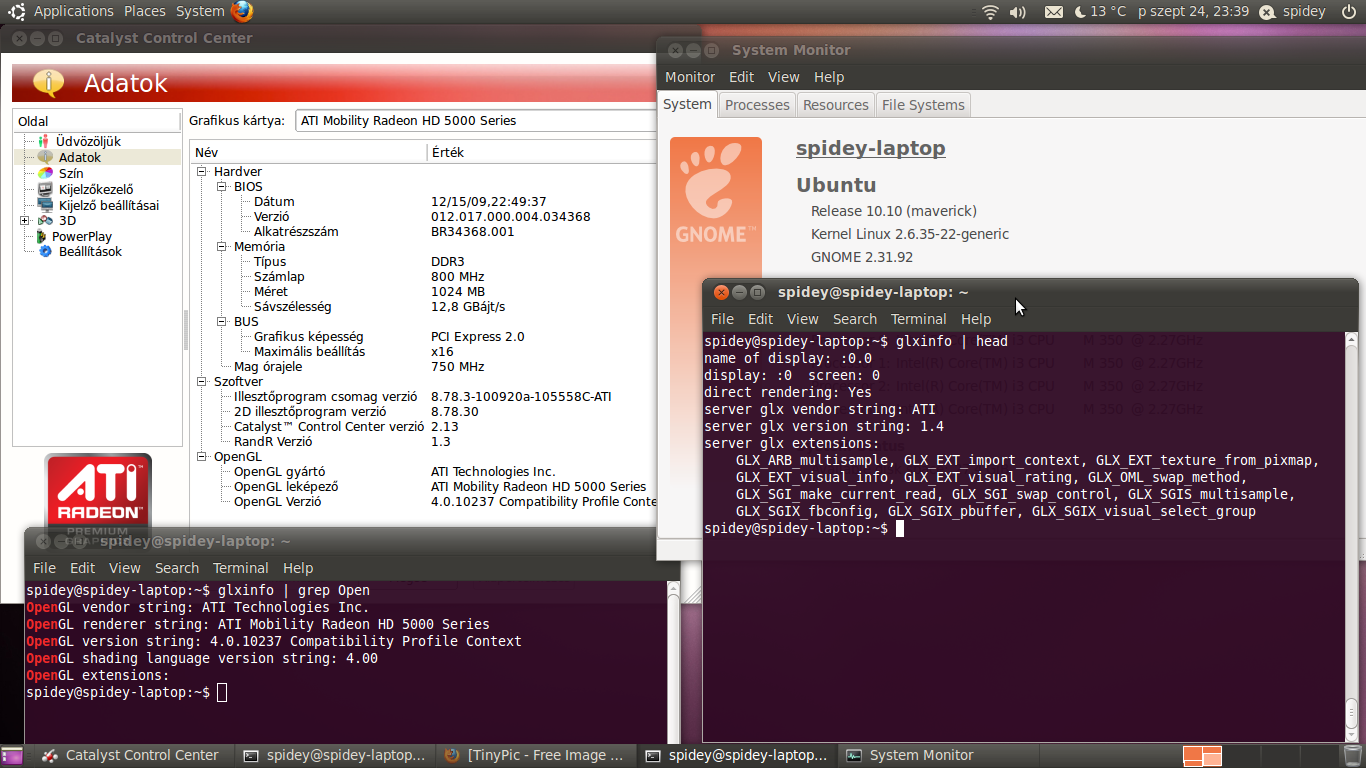Screen dimensions: 1366x768
Task: Open the Grafikus kártya dropdown
Action: (x=476, y=120)
